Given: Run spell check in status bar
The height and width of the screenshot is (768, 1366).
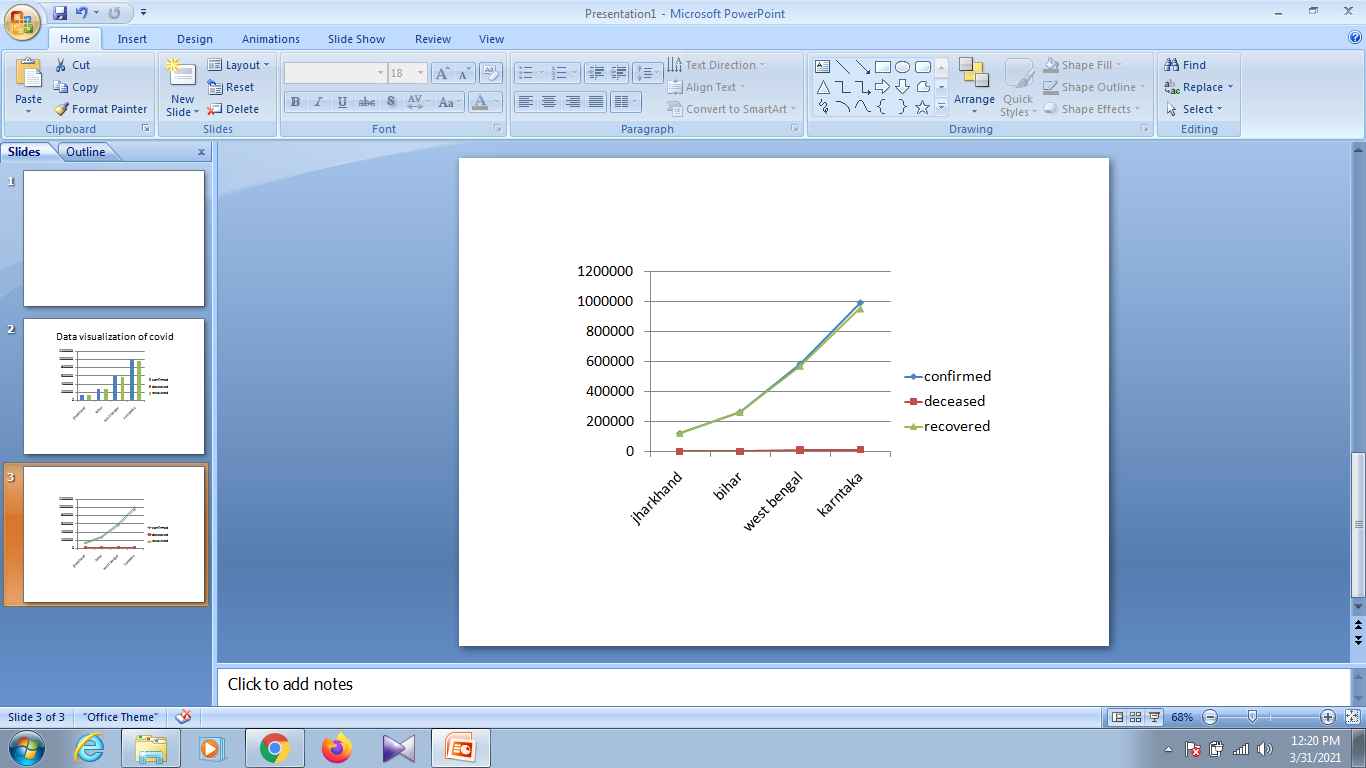Looking at the screenshot, I should pyautogui.click(x=183, y=717).
